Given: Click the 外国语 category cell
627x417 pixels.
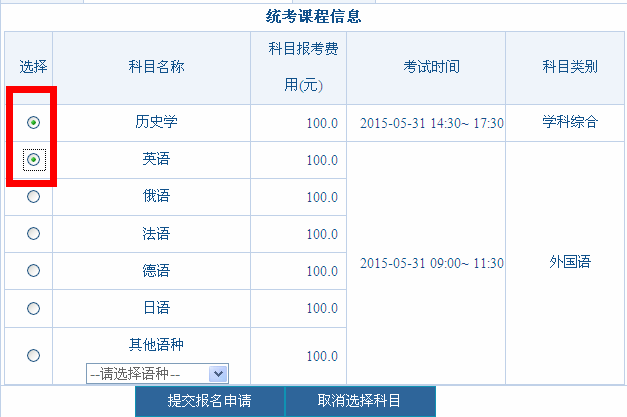Looking at the screenshot, I should click(x=570, y=262).
